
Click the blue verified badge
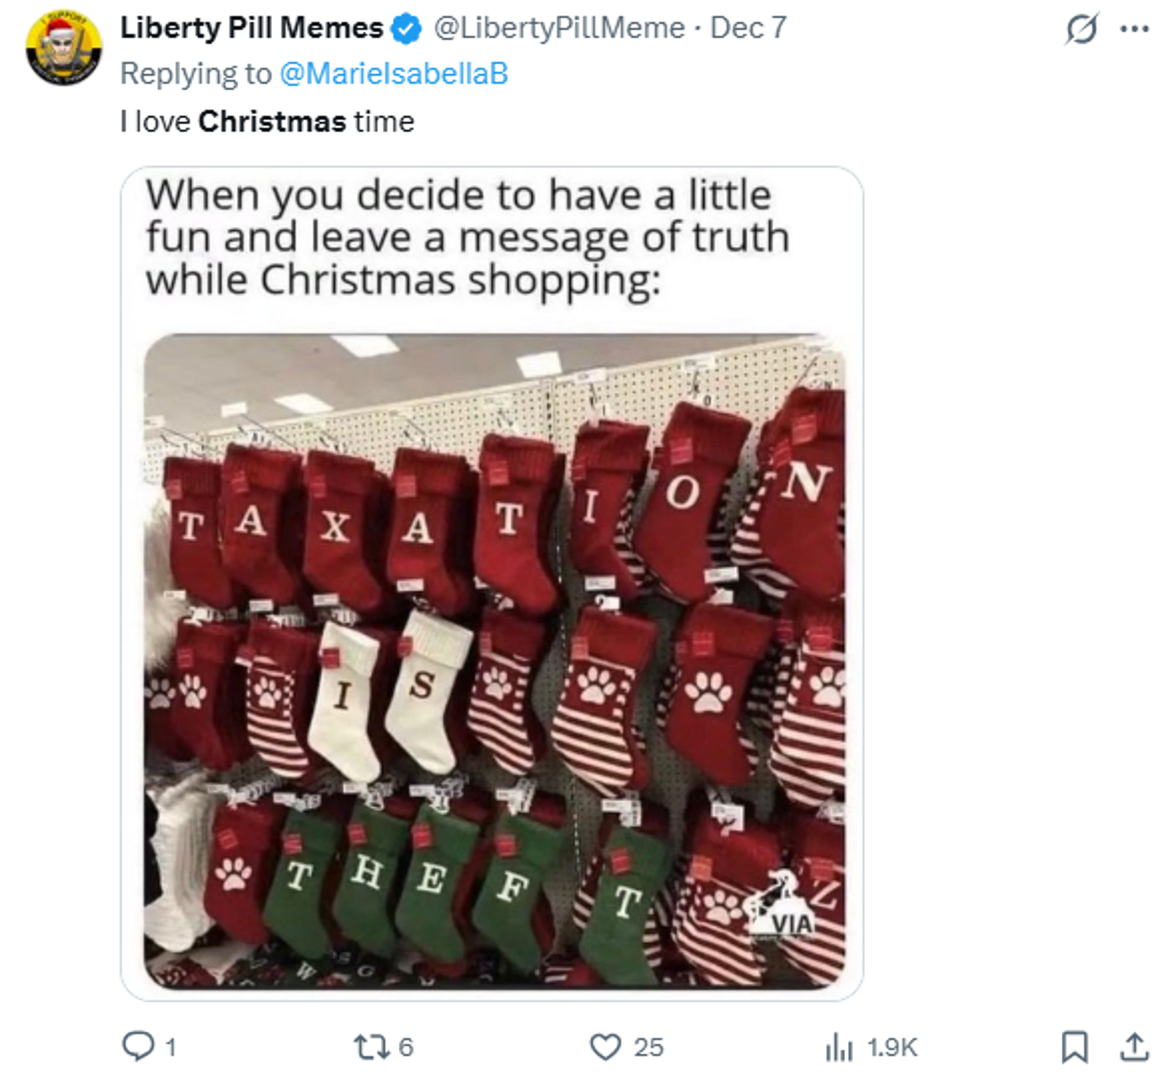[405, 29]
